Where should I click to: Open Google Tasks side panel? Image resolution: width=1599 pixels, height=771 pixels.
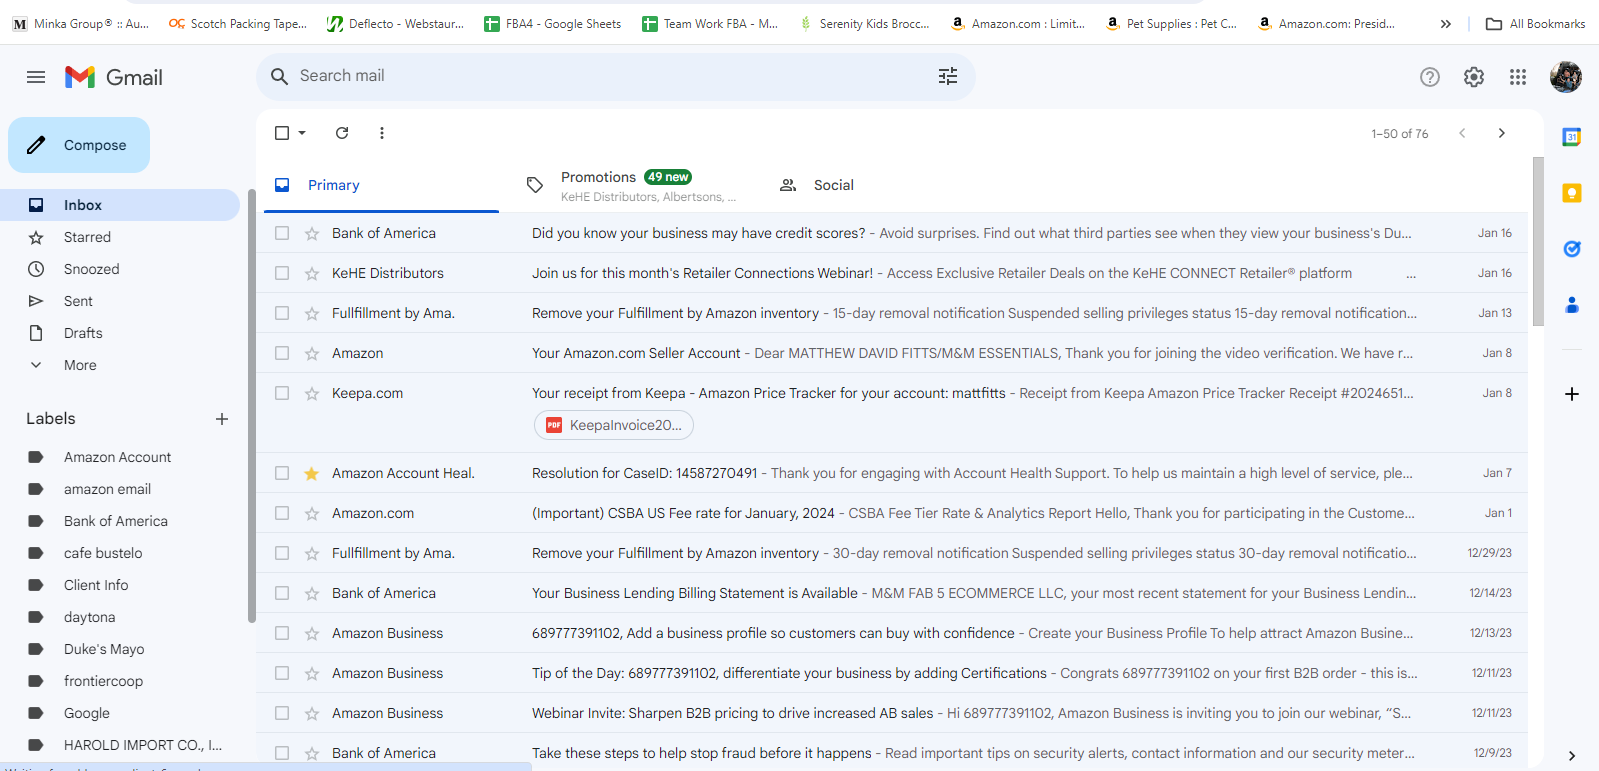(x=1572, y=249)
